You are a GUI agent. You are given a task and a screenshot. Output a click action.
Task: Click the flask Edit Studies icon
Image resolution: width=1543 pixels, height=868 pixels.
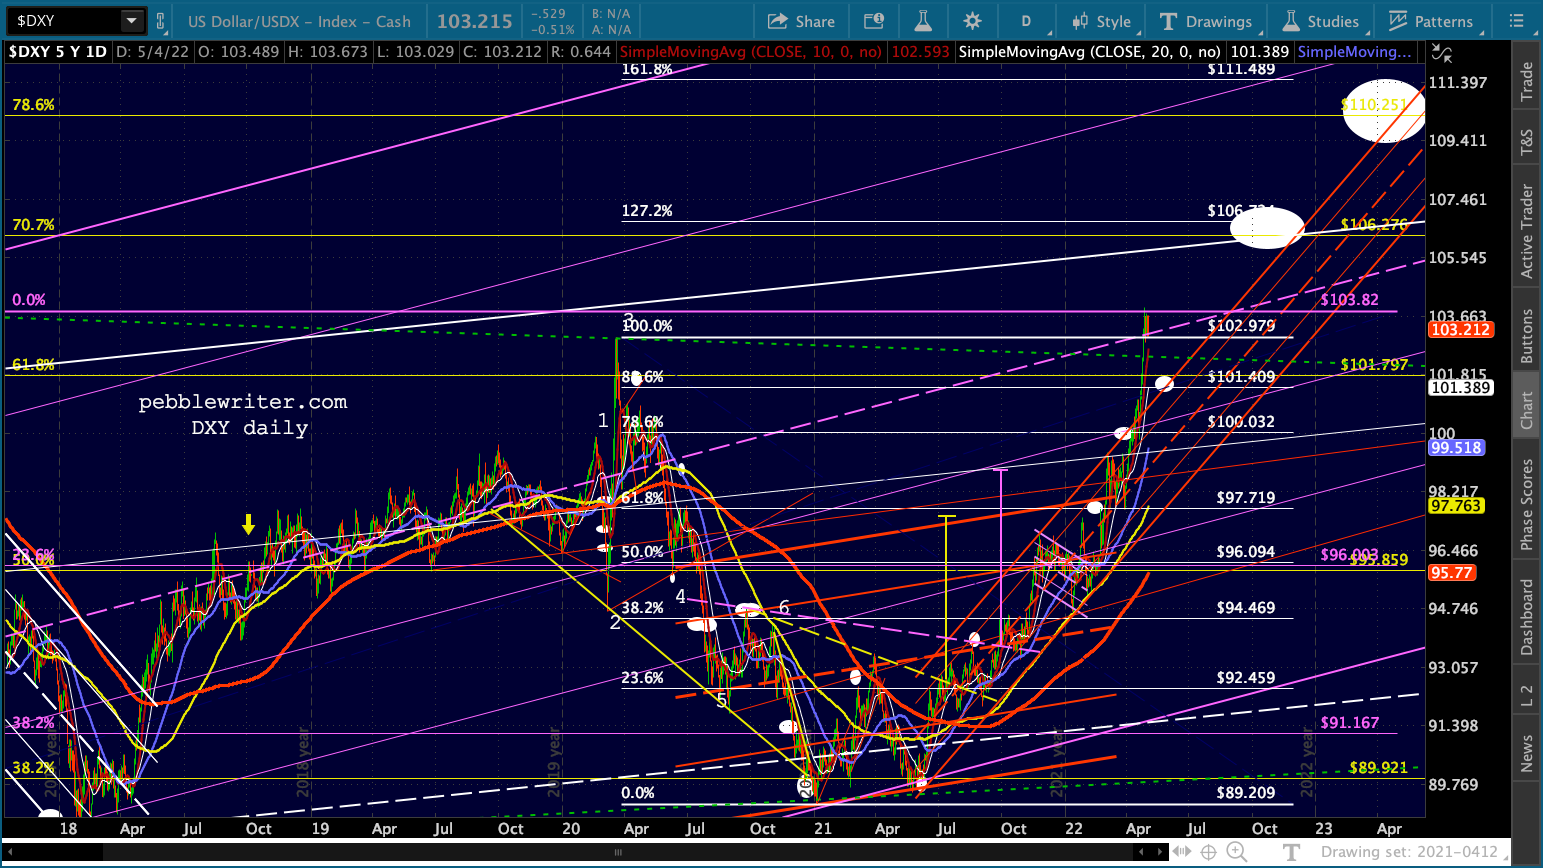[922, 21]
